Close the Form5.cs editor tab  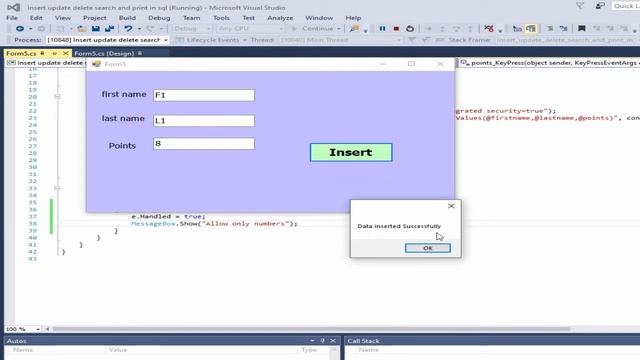65,53
